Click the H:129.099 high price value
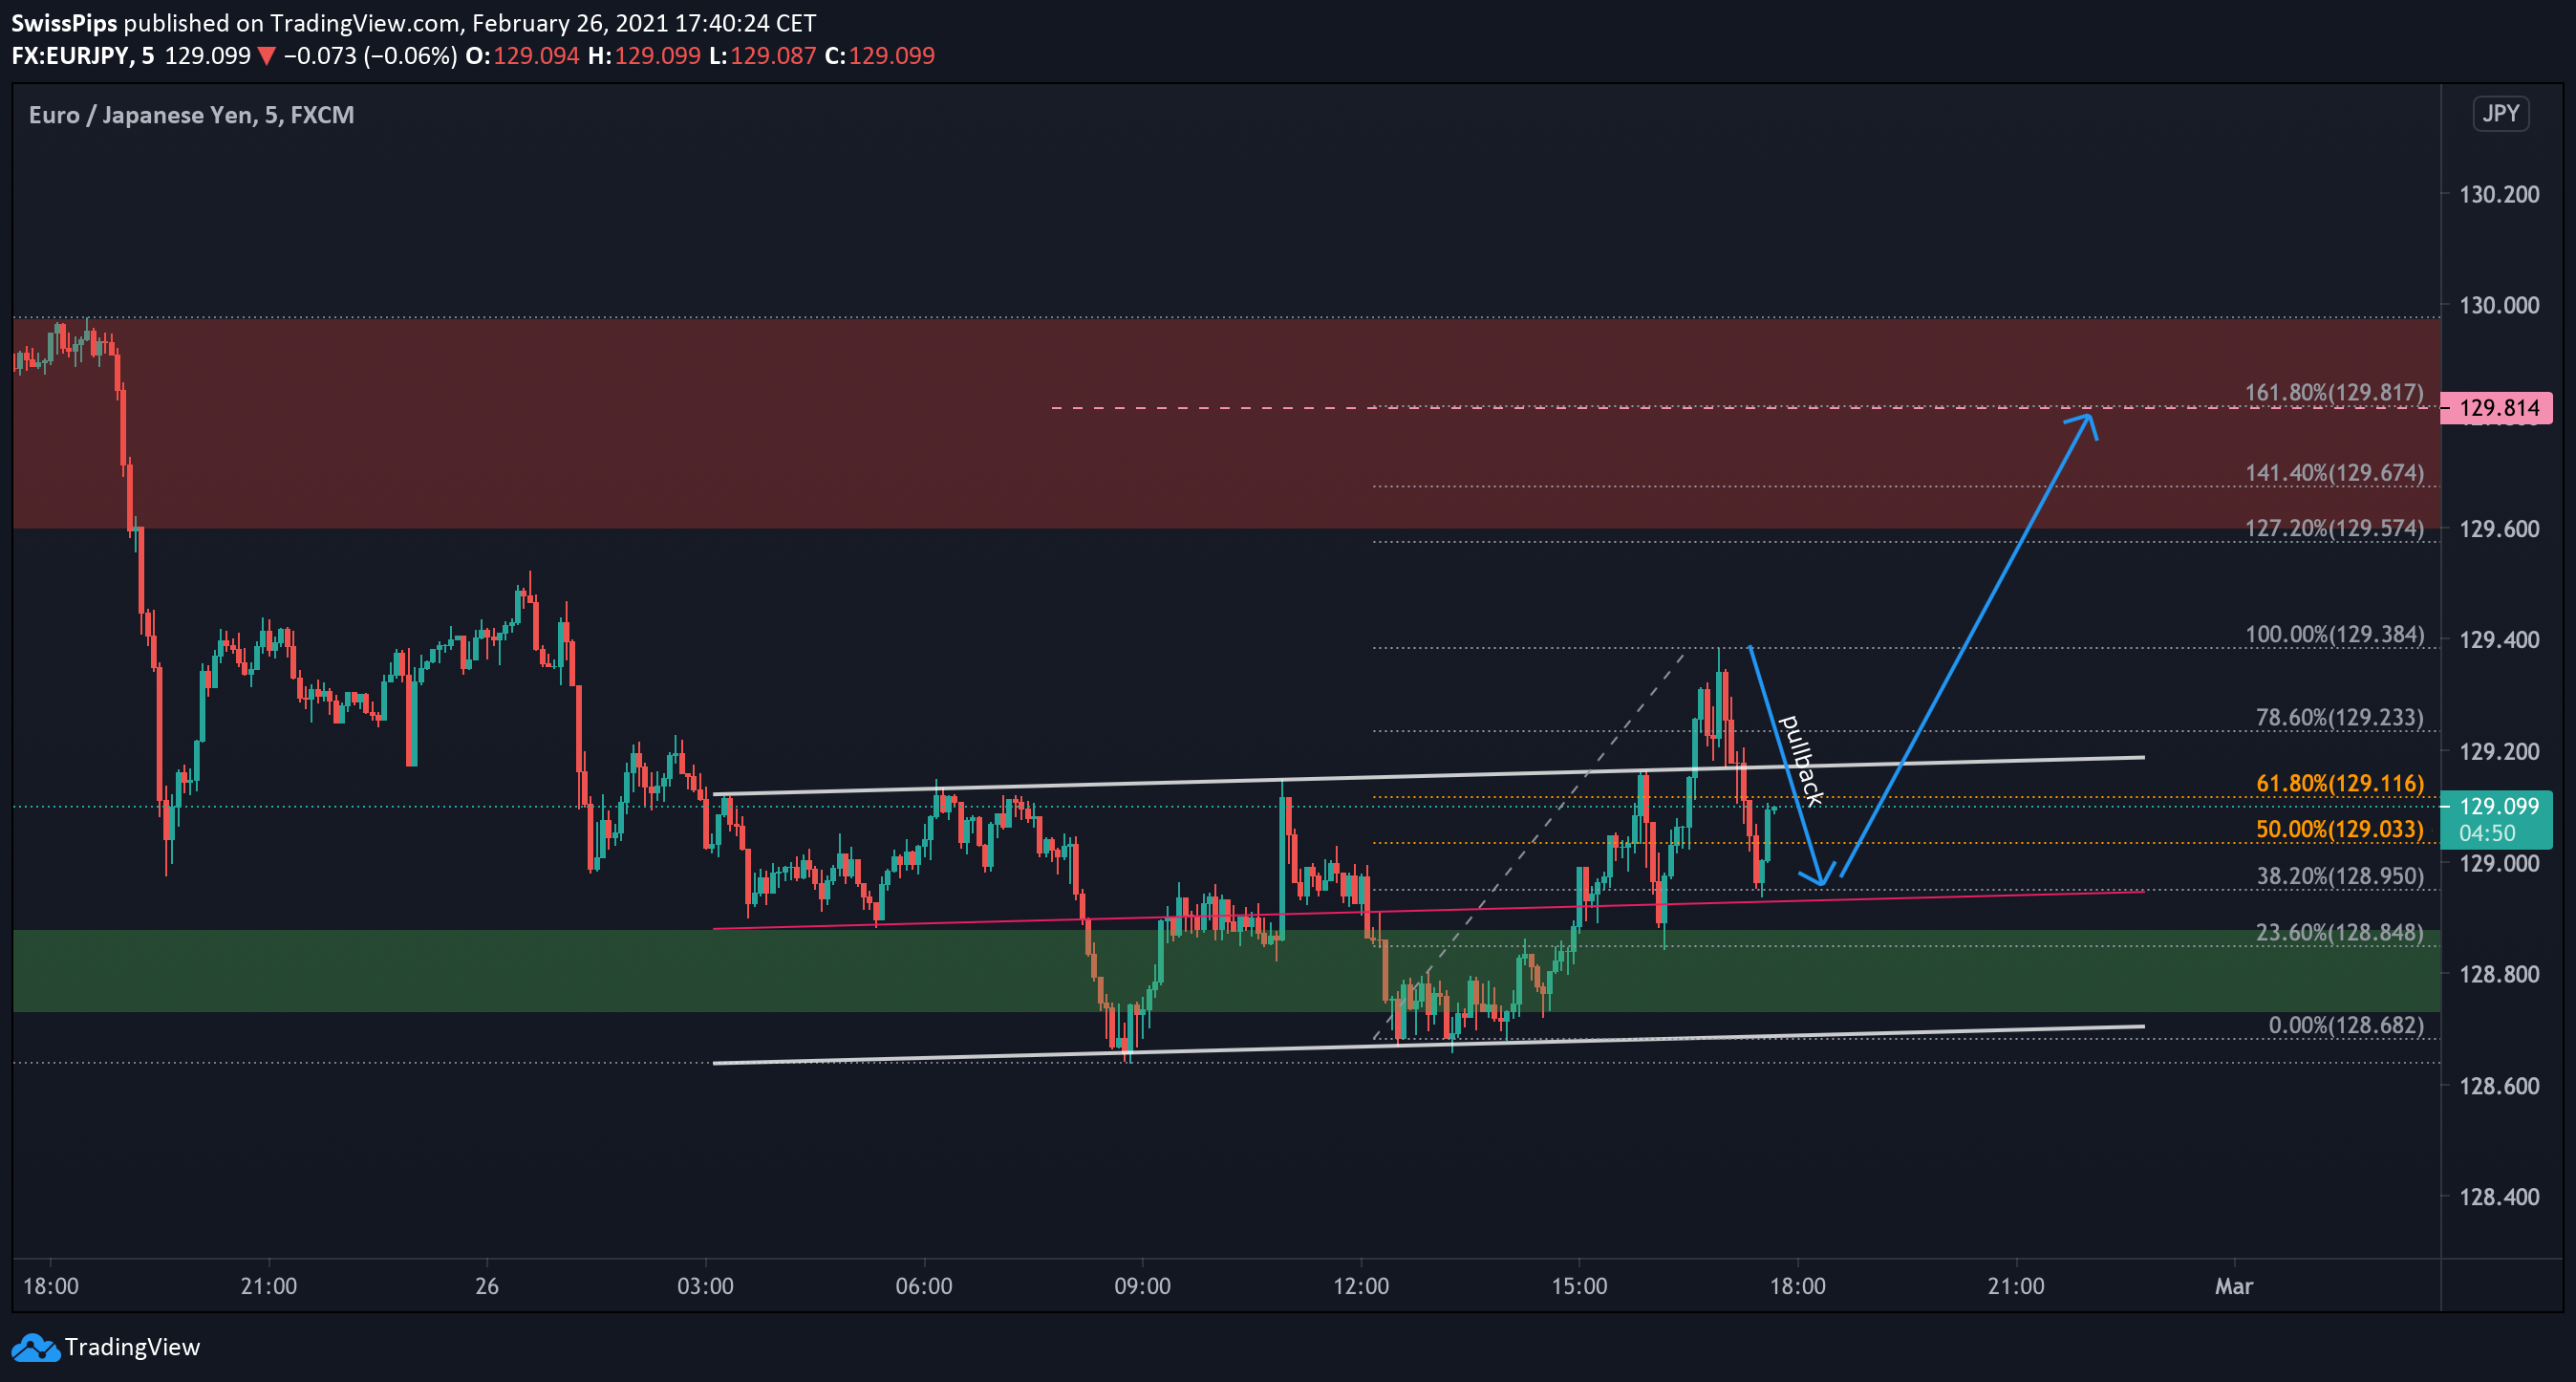Image resolution: width=2576 pixels, height=1382 pixels. point(644,55)
